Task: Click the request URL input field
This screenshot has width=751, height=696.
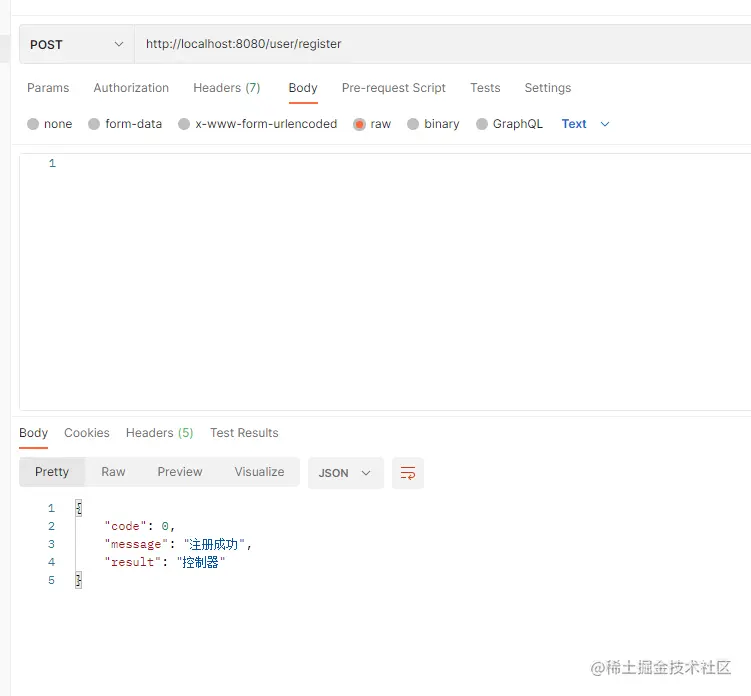Action: (x=440, y=44)
